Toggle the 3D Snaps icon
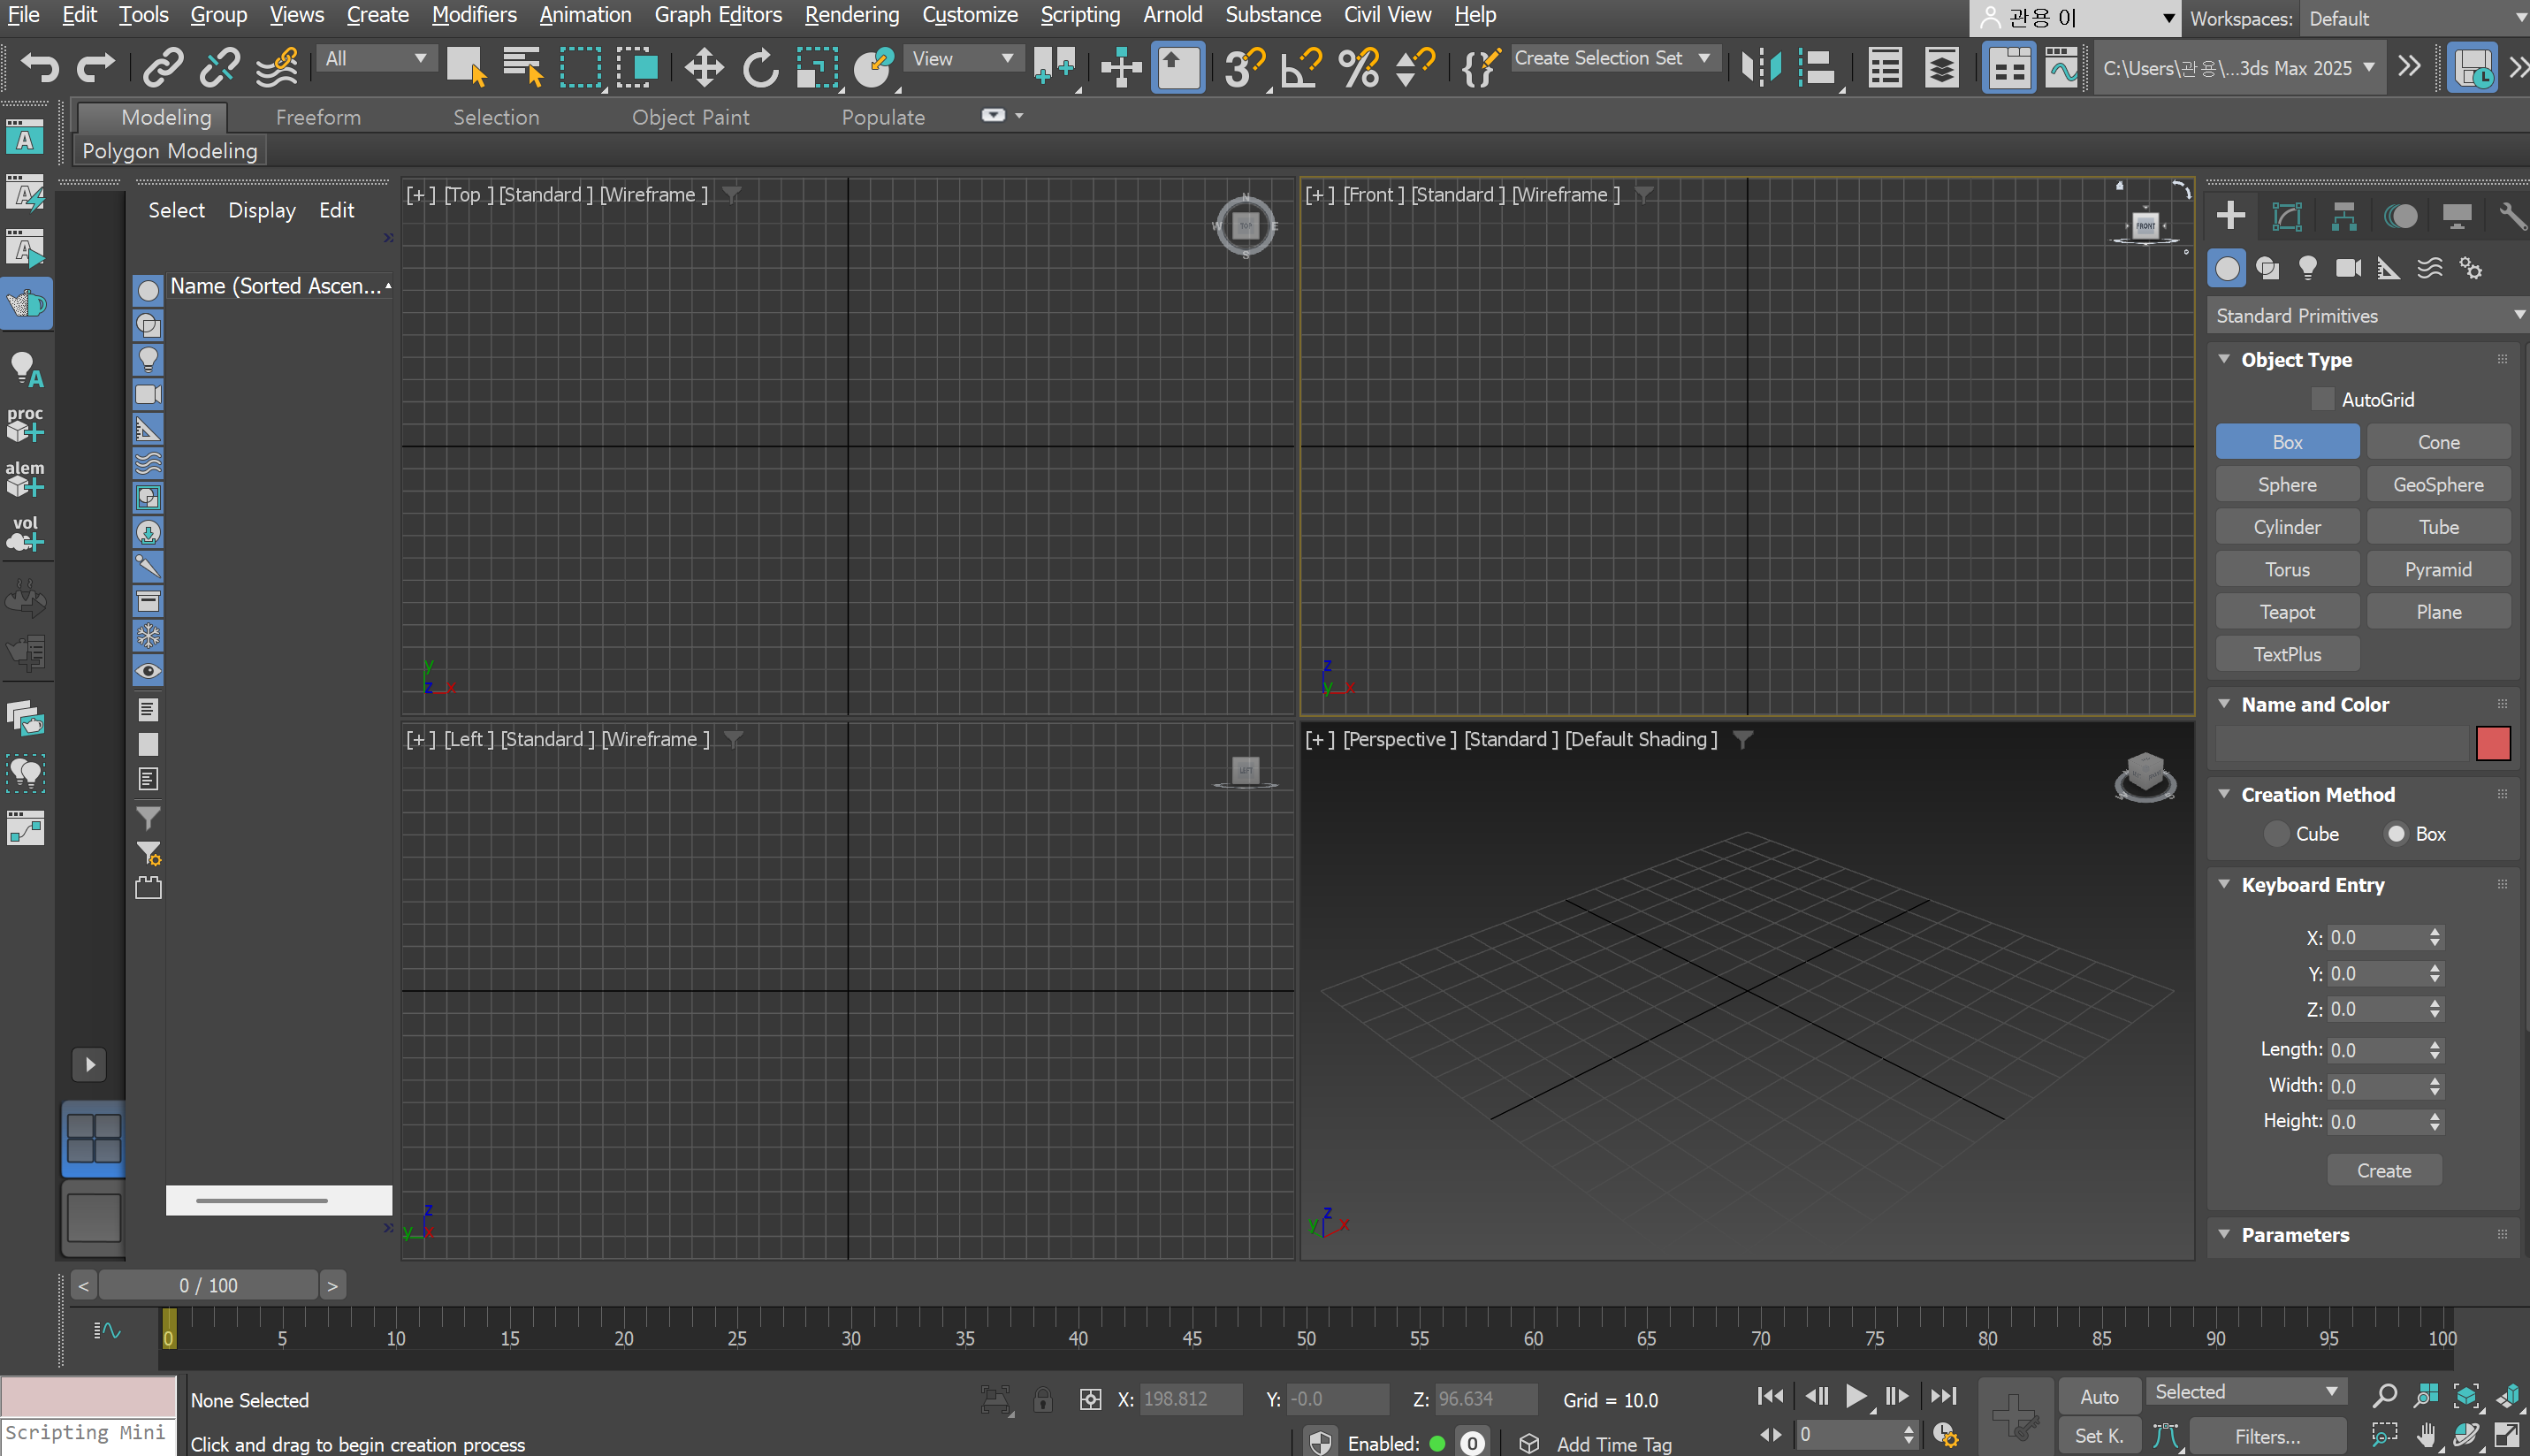2530x1456 pixels. (x=1245, y=67)
